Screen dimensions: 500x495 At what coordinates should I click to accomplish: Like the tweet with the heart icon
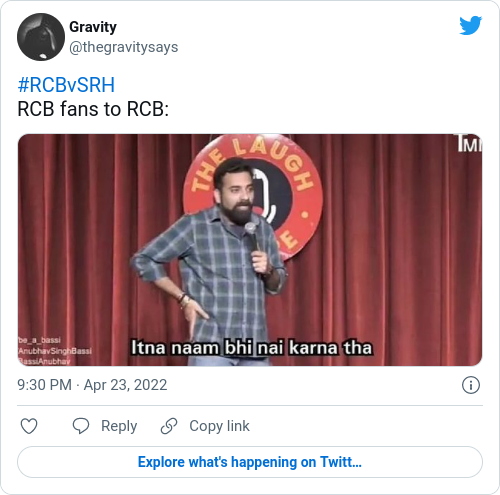(29, 426)
